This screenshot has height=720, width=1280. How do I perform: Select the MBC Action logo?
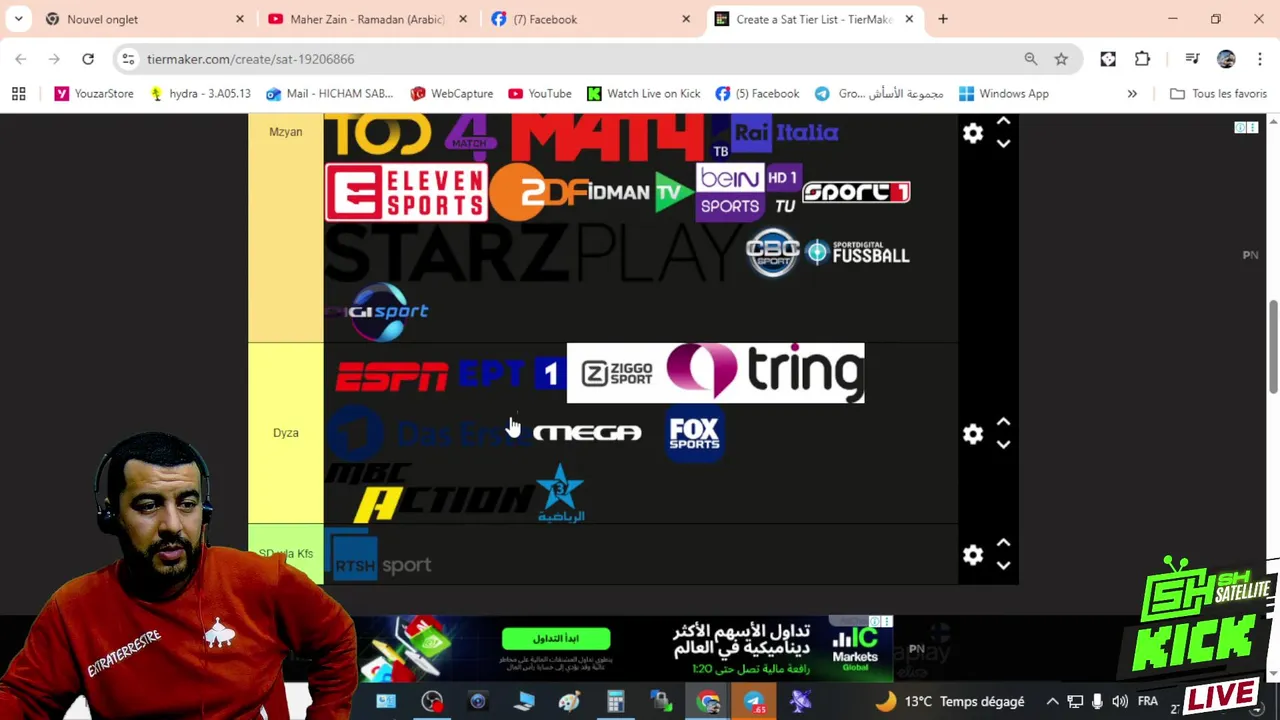click(x=430, y=493)
